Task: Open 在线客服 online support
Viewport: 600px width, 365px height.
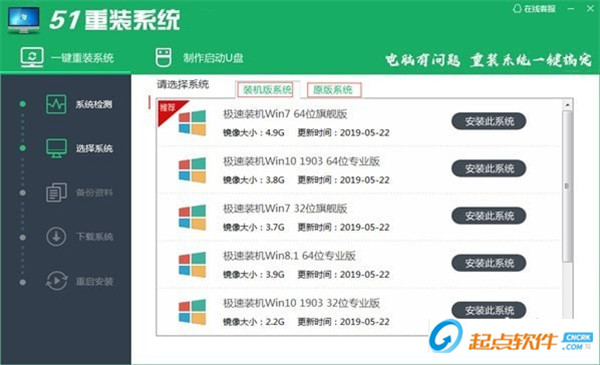Action: click(x=534, y=8)
